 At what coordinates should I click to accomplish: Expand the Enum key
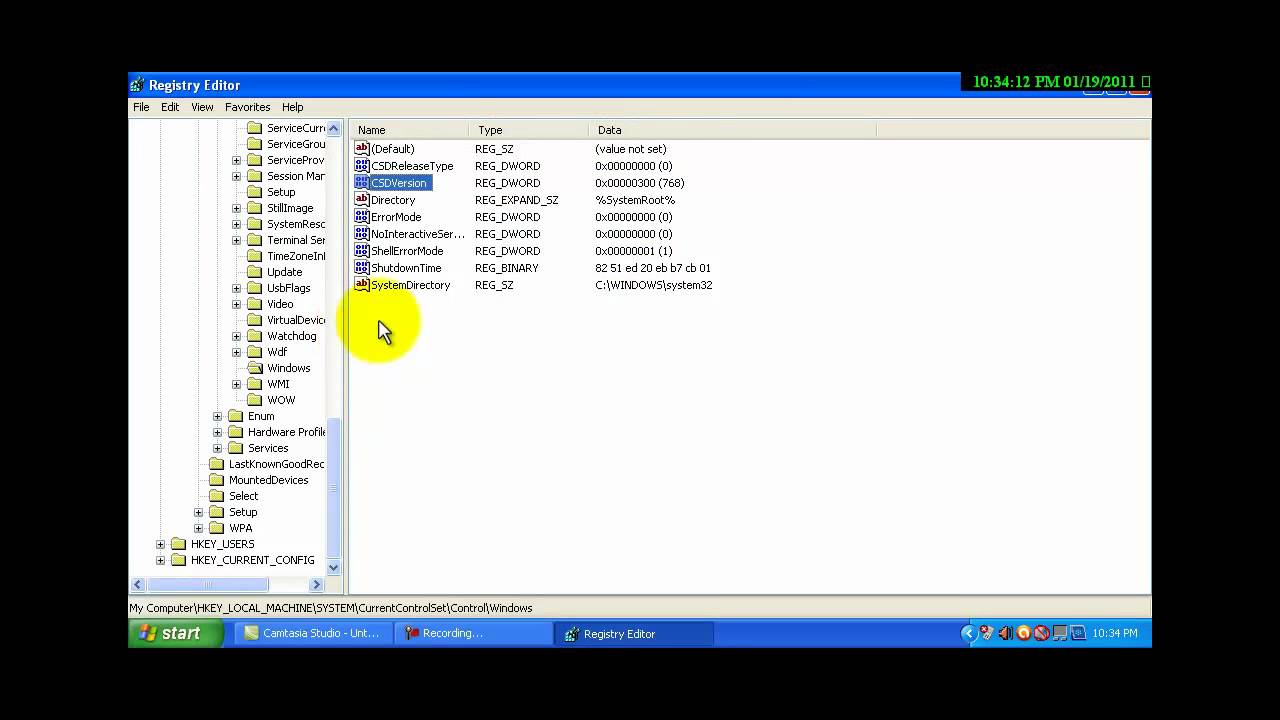click(218, 416)
